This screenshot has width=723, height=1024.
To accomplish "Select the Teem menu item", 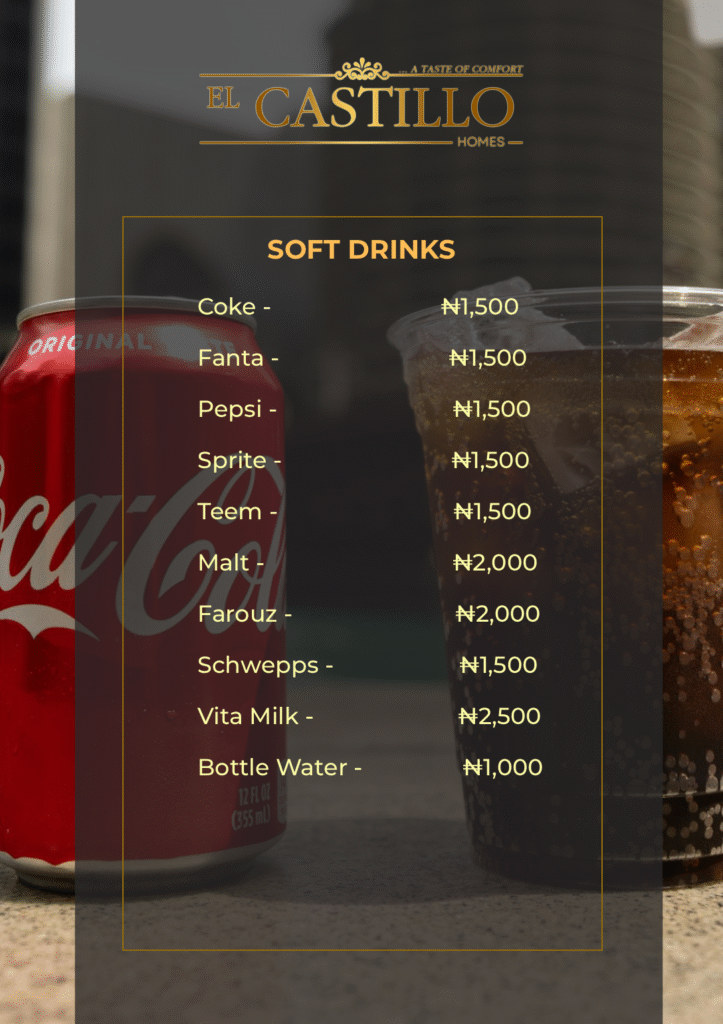I will coord(236,511).
